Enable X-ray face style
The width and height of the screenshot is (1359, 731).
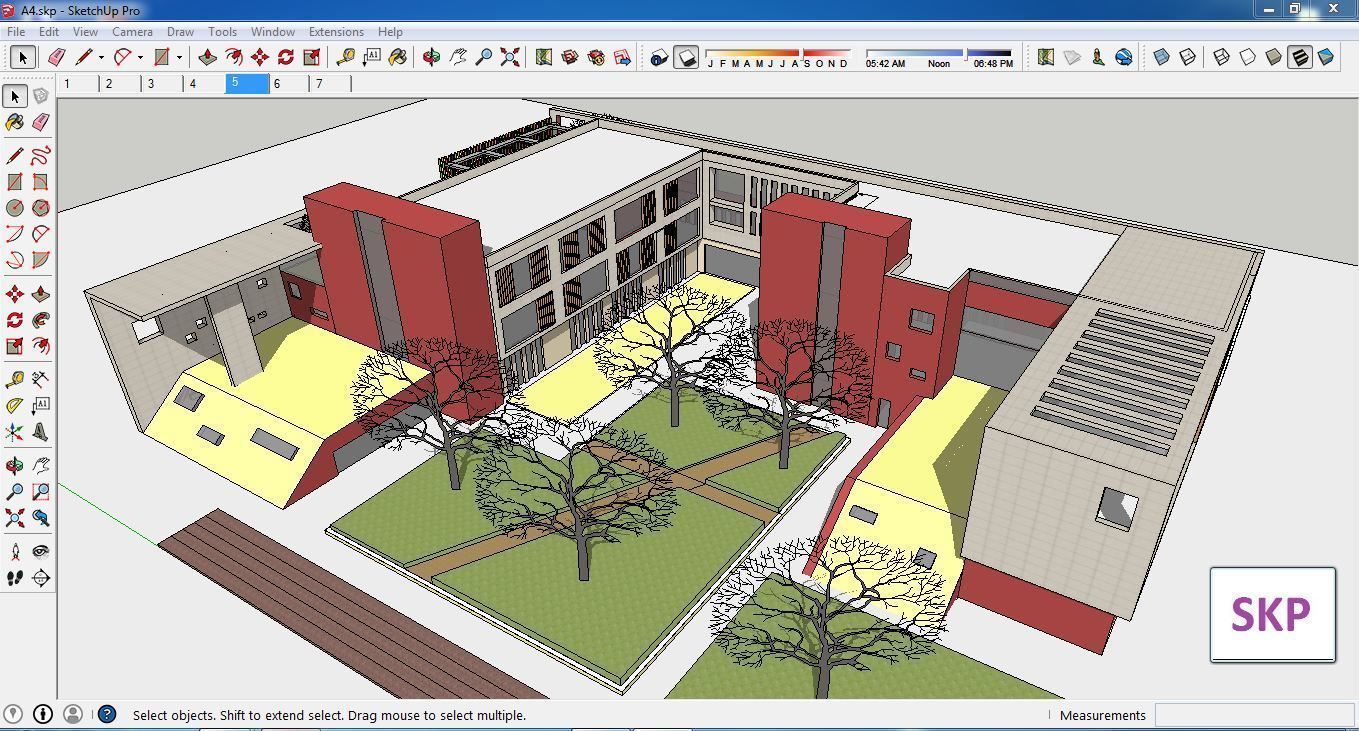[1161, 57]
